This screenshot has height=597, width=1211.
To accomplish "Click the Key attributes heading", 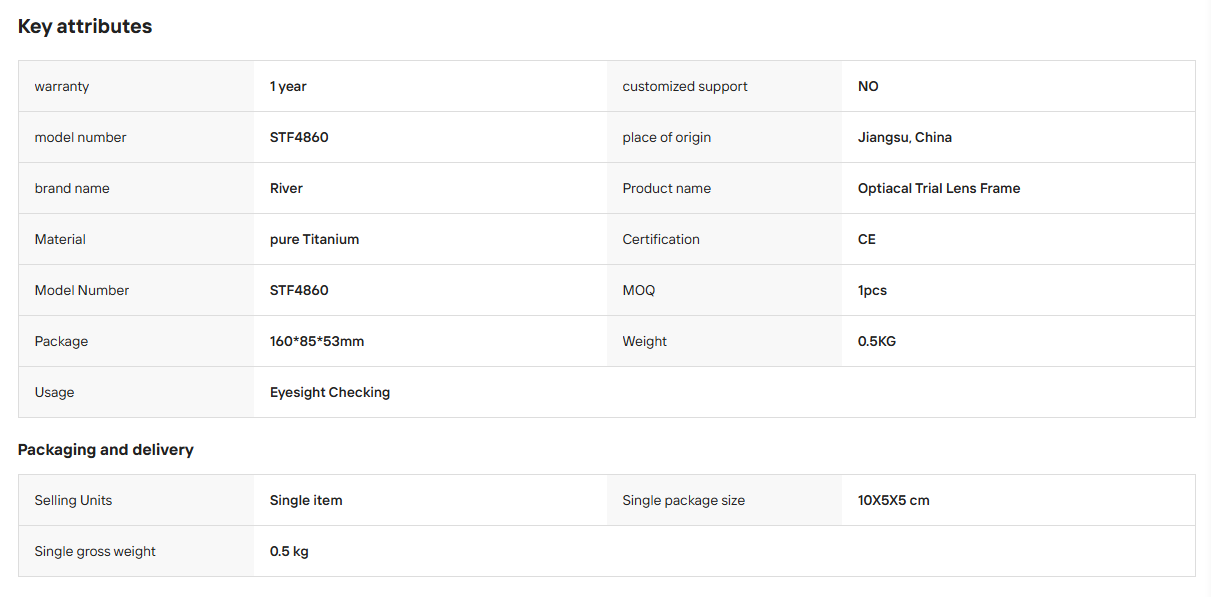I will (x=85, y=27).
